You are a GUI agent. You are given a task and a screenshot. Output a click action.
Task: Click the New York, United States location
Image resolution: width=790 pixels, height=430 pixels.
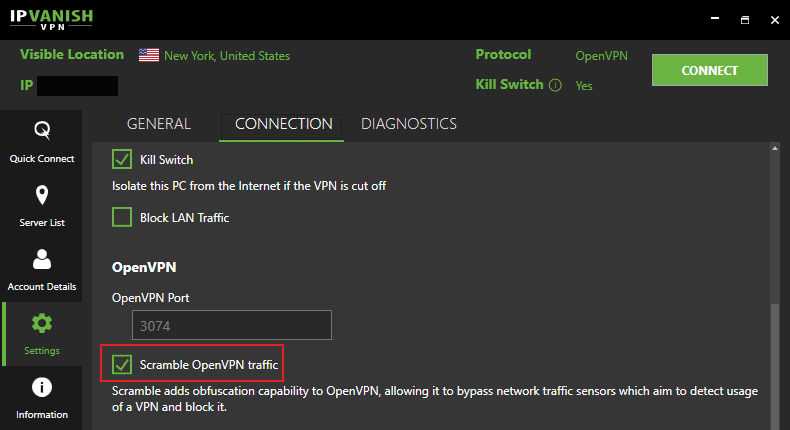coord(227,56)
